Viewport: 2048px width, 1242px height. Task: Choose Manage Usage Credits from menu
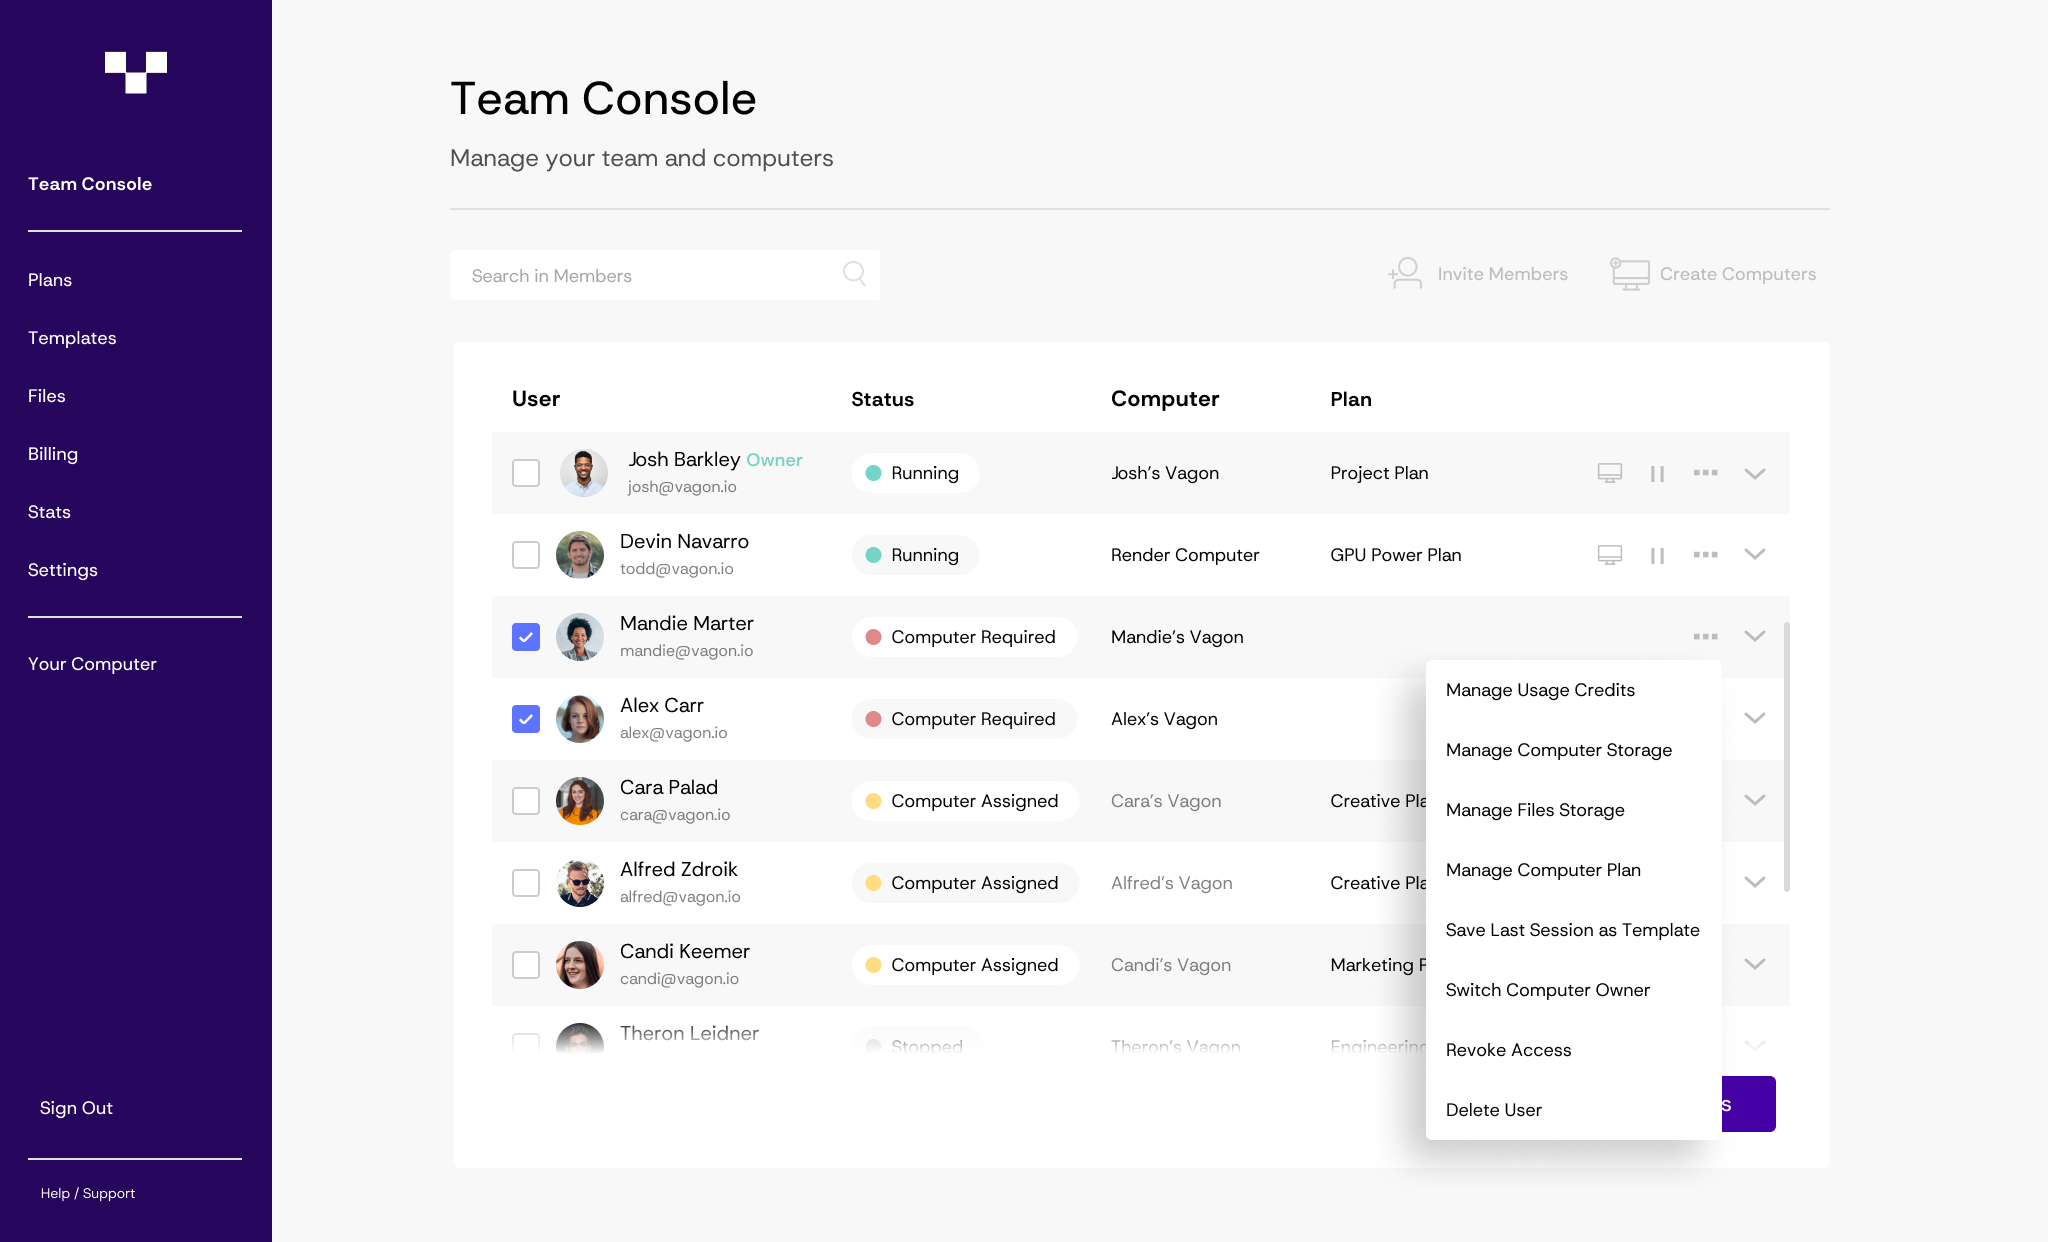(x=1540, y=690)
